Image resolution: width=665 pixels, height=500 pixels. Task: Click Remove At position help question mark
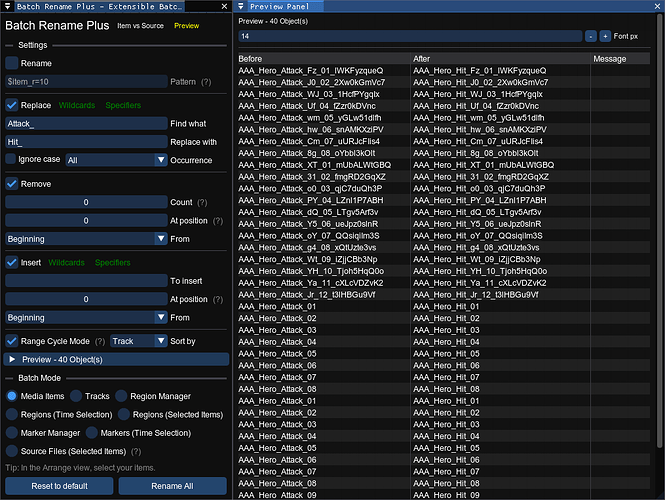(x=218, y=221)
